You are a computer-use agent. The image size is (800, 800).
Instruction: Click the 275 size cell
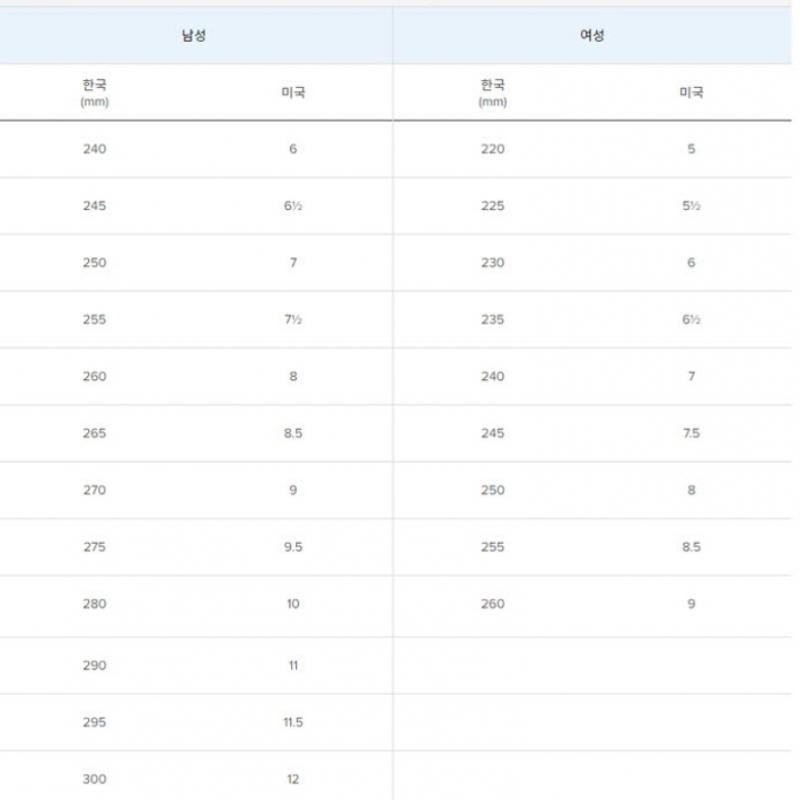coord(95,547)
